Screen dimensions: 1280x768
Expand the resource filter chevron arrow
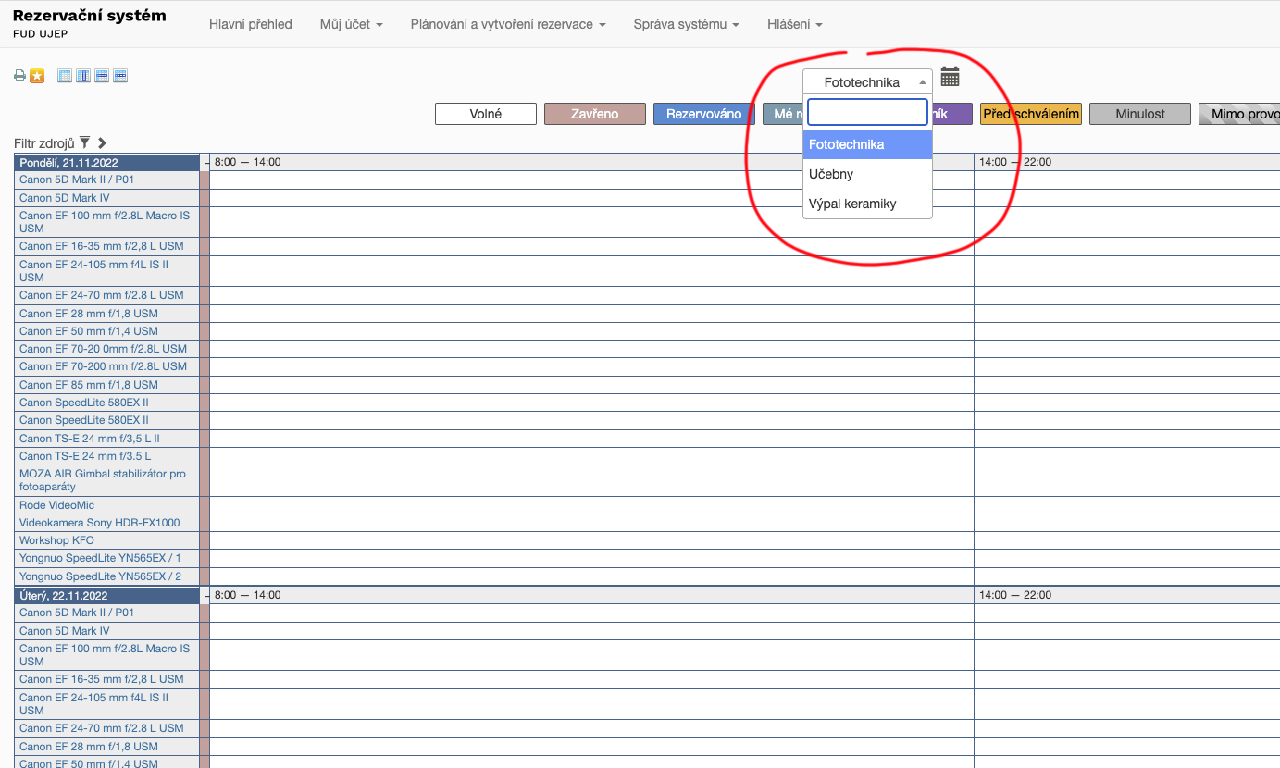pos(102,143)
